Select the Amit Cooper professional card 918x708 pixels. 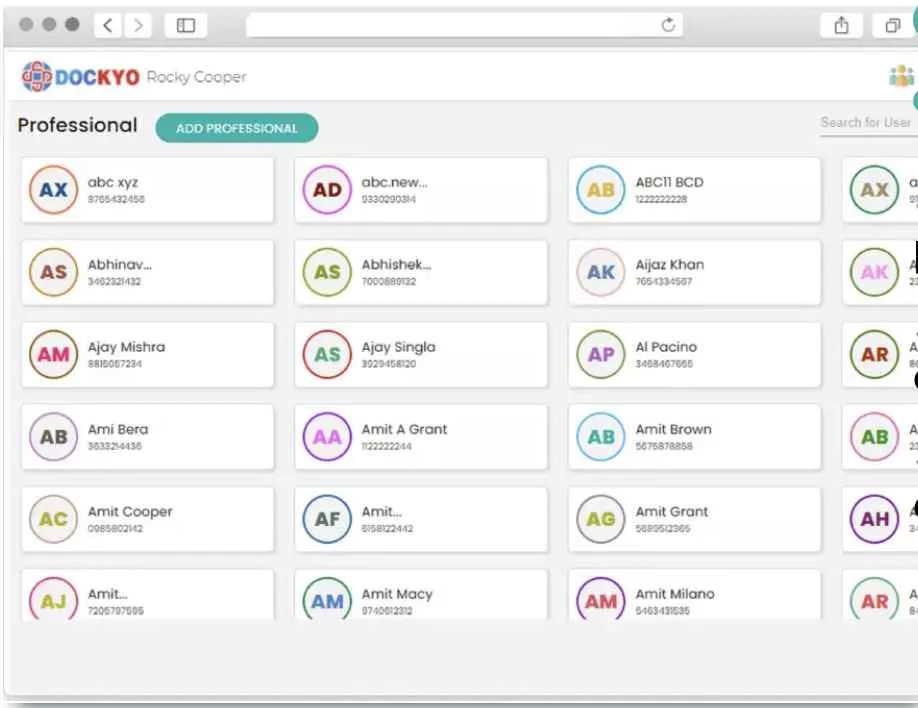tap(147, 519)
